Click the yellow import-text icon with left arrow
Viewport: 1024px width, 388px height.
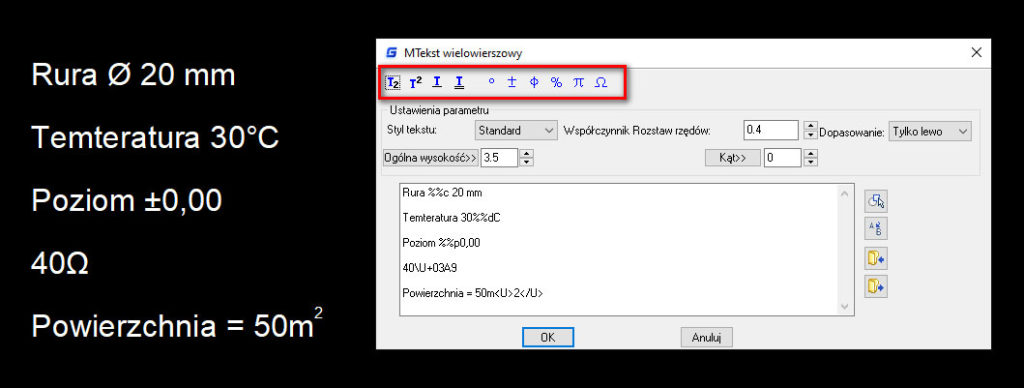coord(876,259)
